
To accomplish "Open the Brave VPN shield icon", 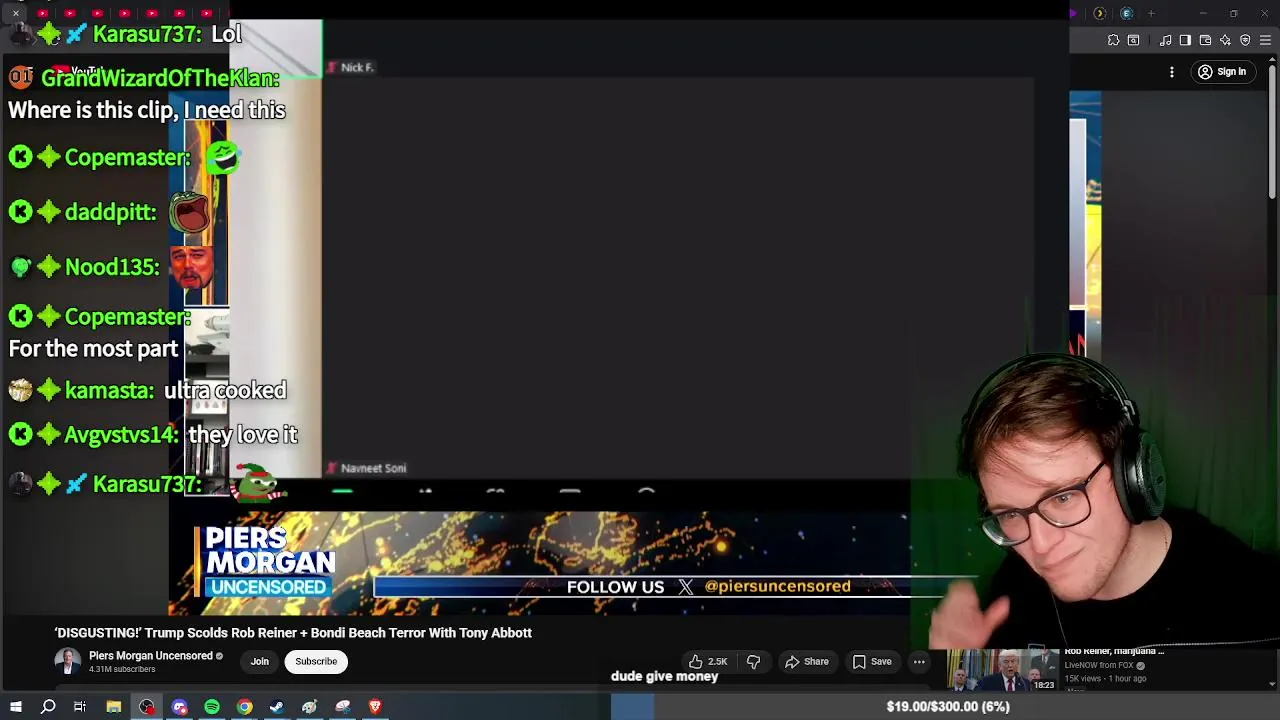I will 1245,40.
